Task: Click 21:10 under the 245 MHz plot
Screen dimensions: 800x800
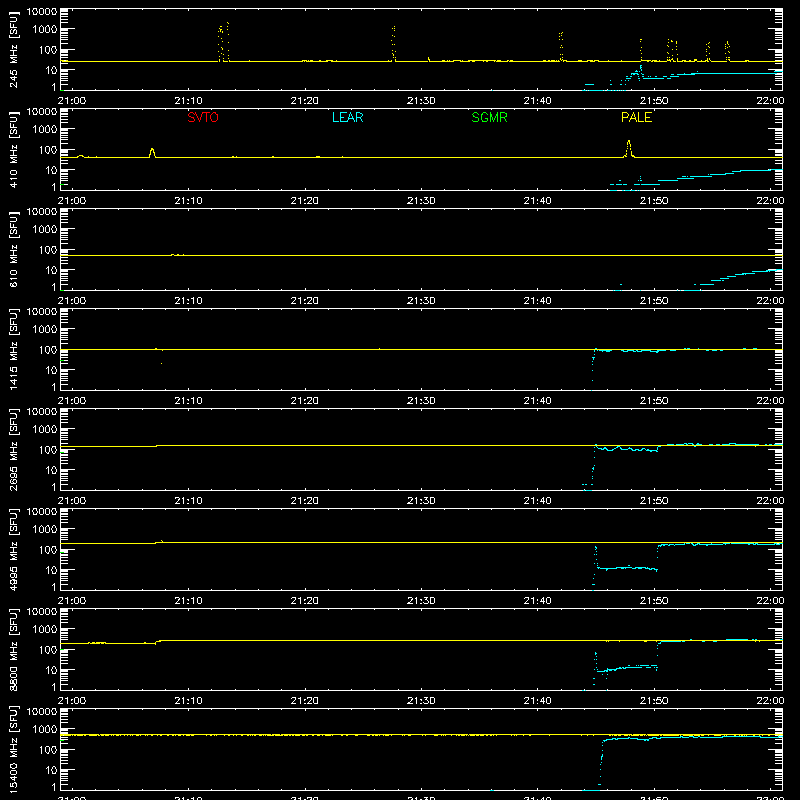Action: pos(188,101)
